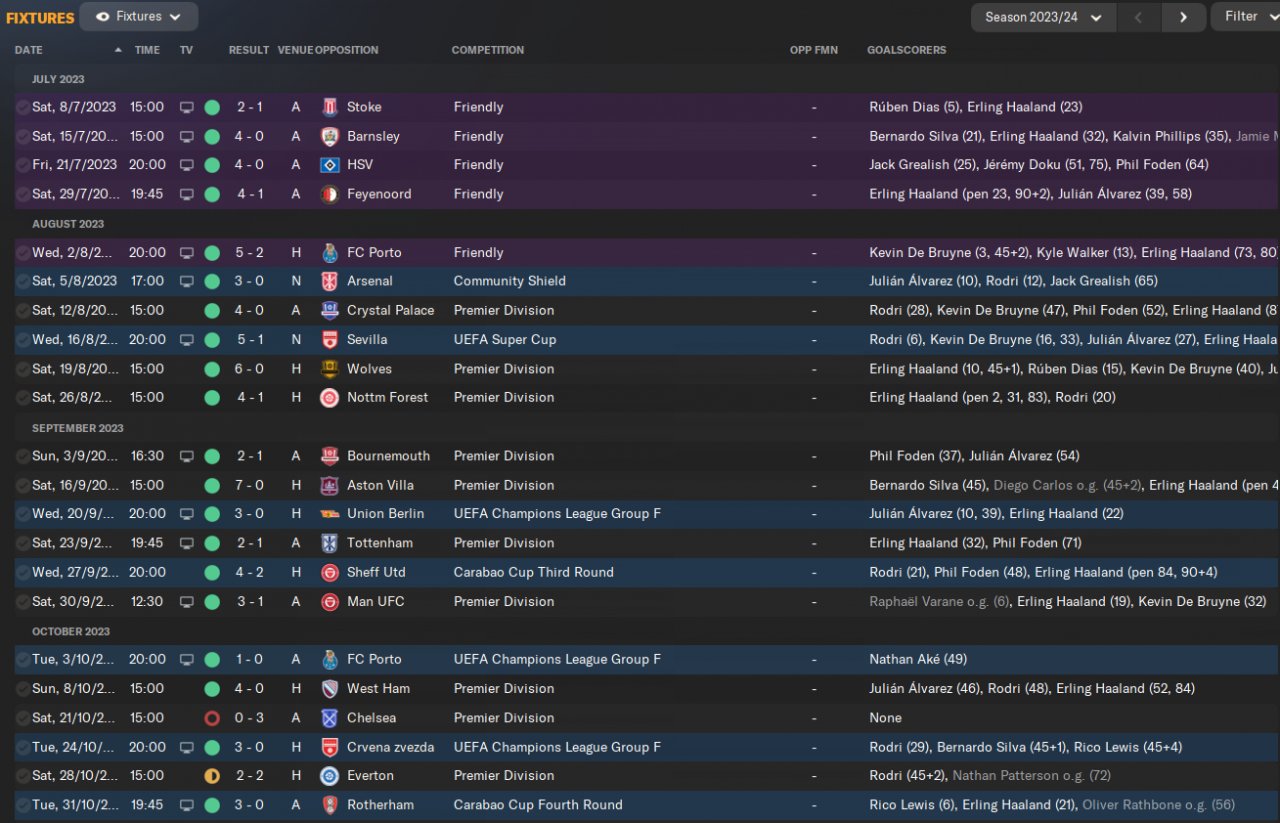Click the TV icon on the Stoke fixture
The width and height of the screenshot is (1280, 823).
tap(187, 107)
